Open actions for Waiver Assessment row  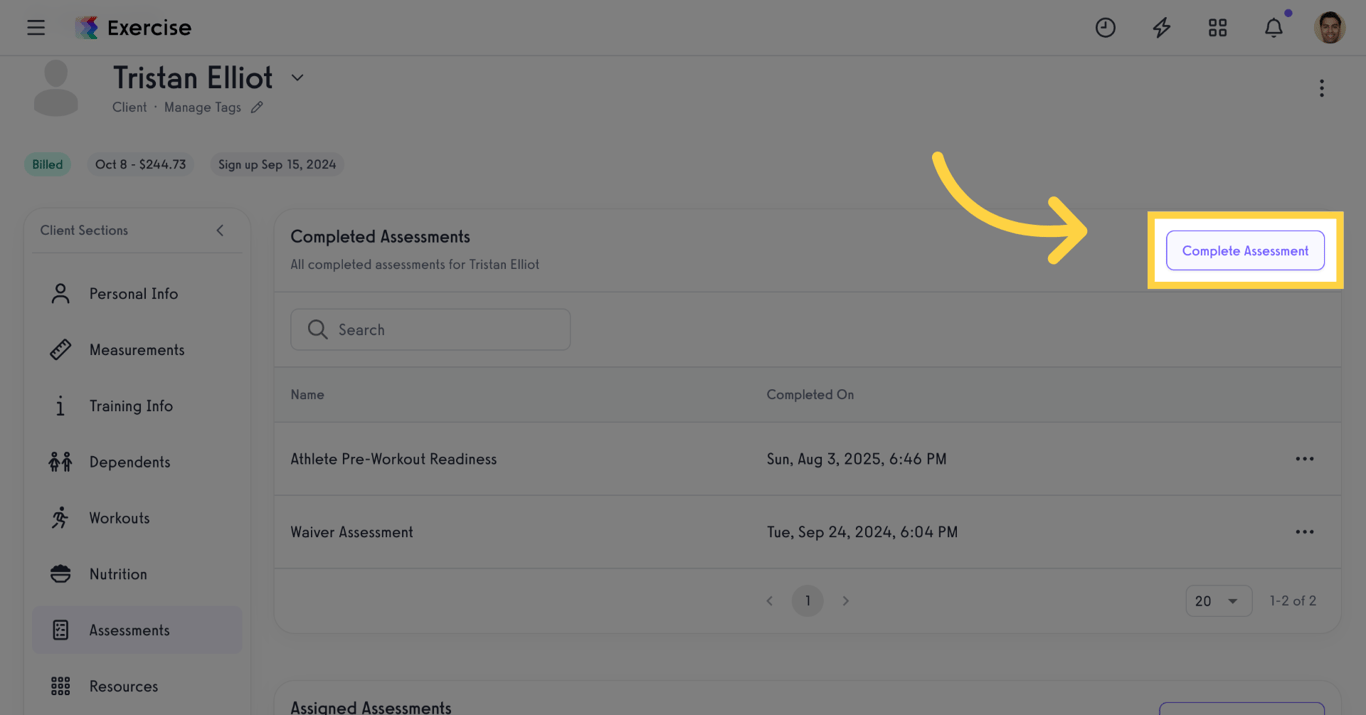pos(1304,532)
